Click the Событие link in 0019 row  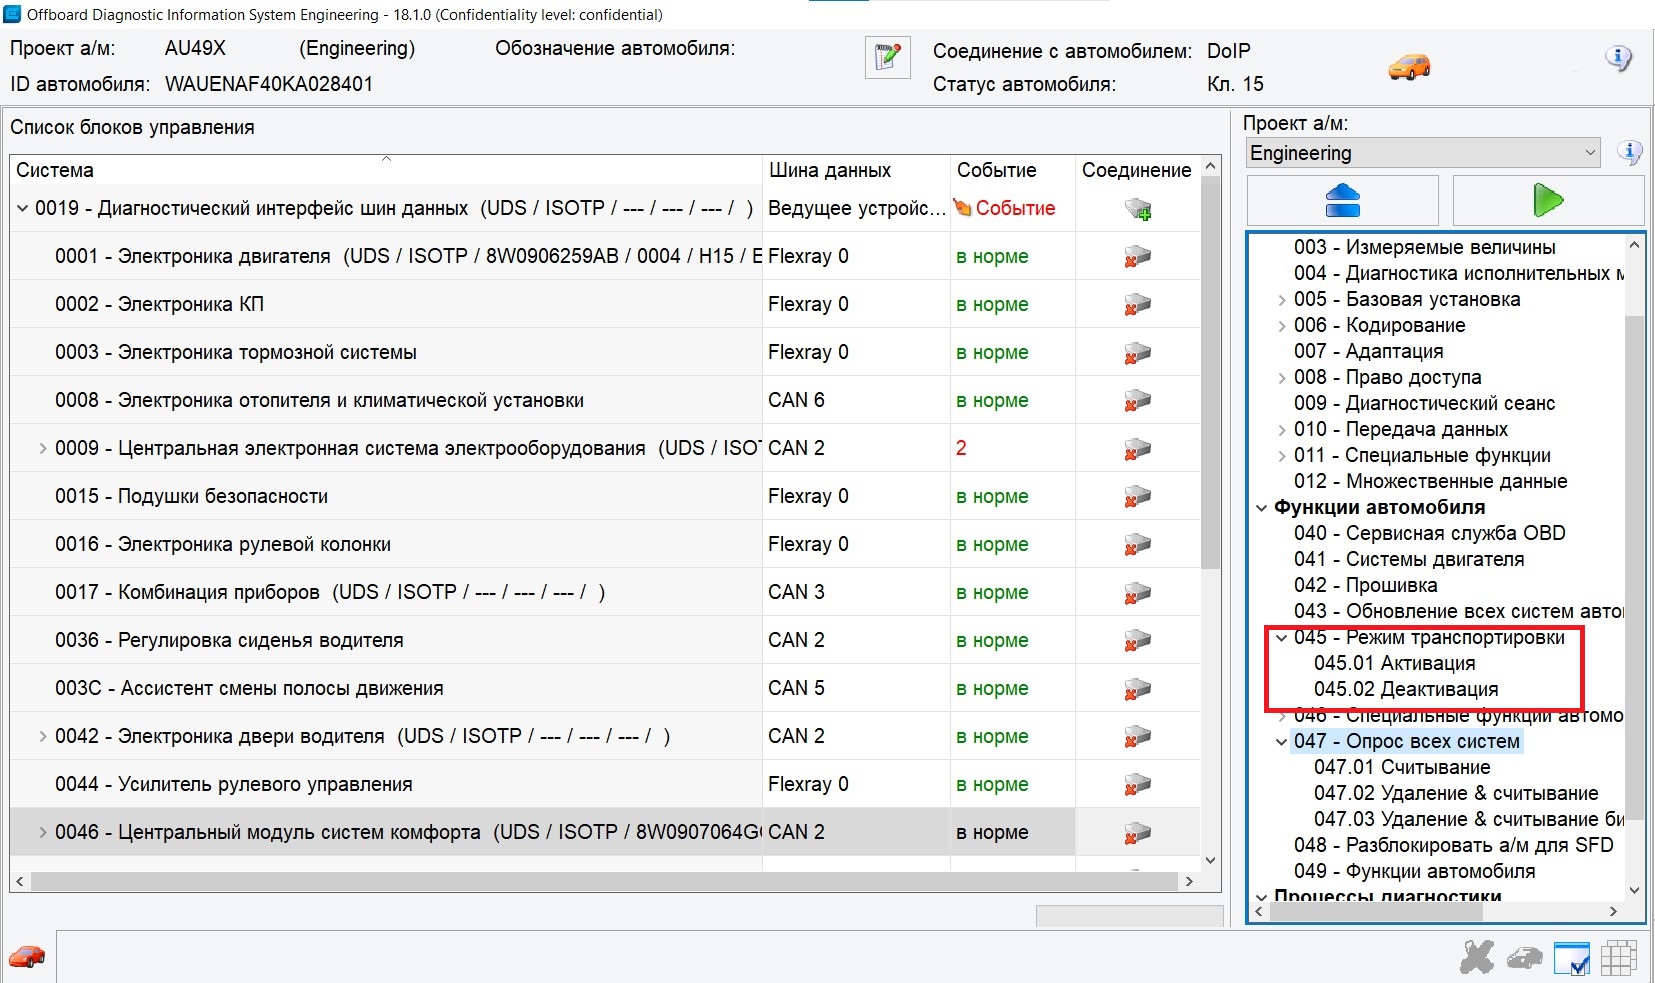(1014, 208)
